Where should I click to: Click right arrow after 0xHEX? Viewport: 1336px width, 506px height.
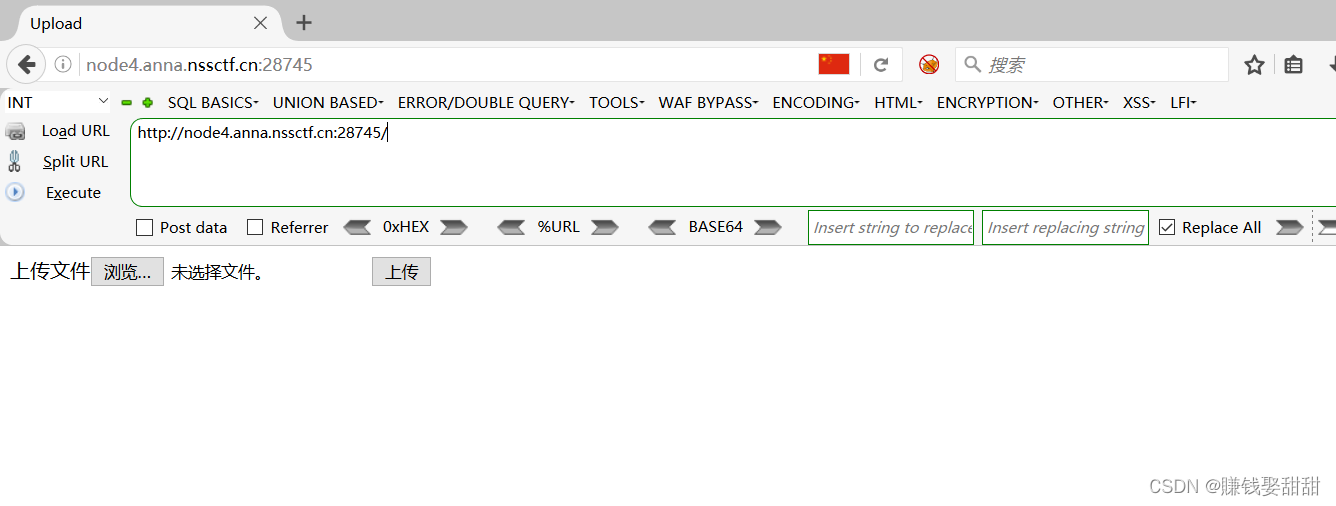tap(454, 227)
